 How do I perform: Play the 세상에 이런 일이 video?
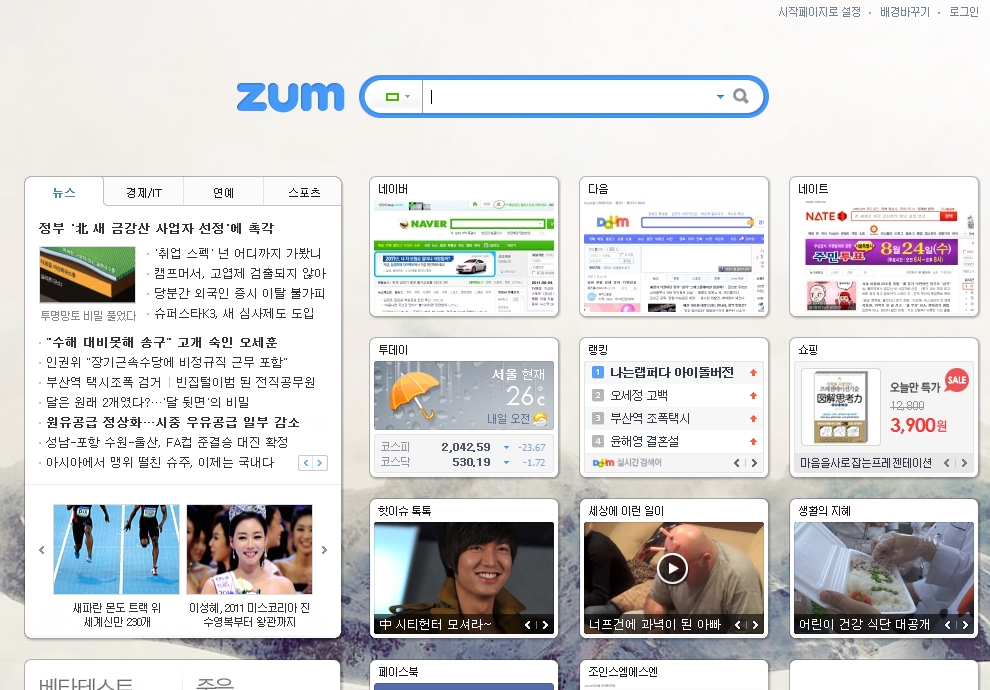(672, 569)
